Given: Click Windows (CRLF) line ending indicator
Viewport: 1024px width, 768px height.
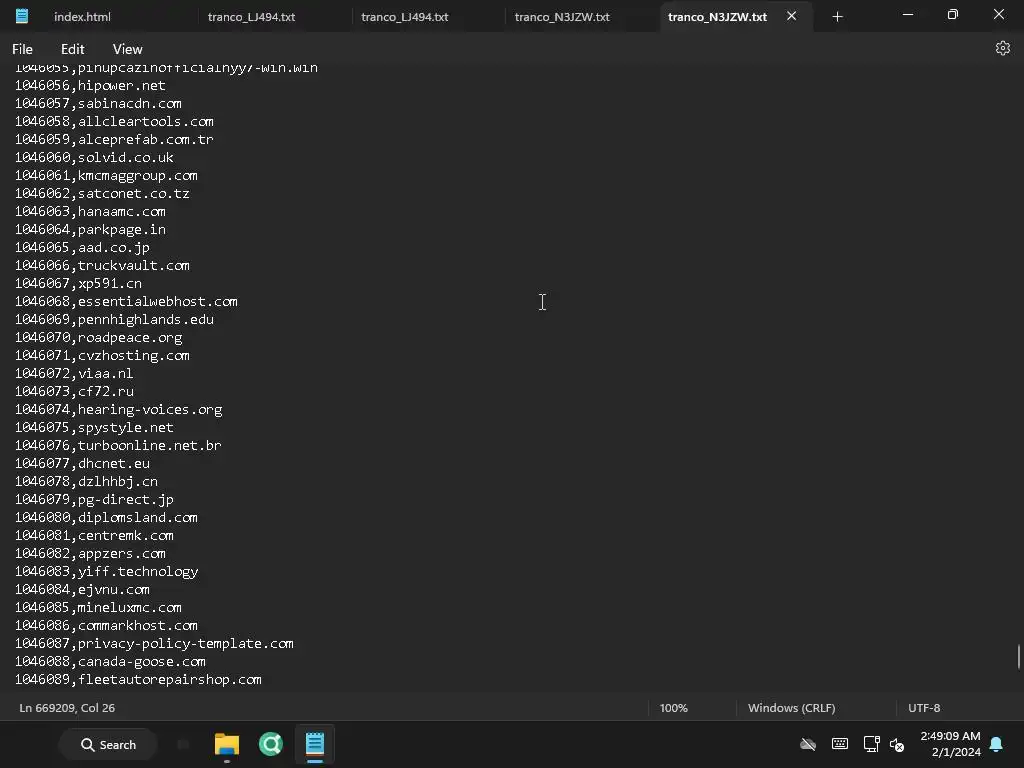Looking at the screenshot, I should coord(792,708).
